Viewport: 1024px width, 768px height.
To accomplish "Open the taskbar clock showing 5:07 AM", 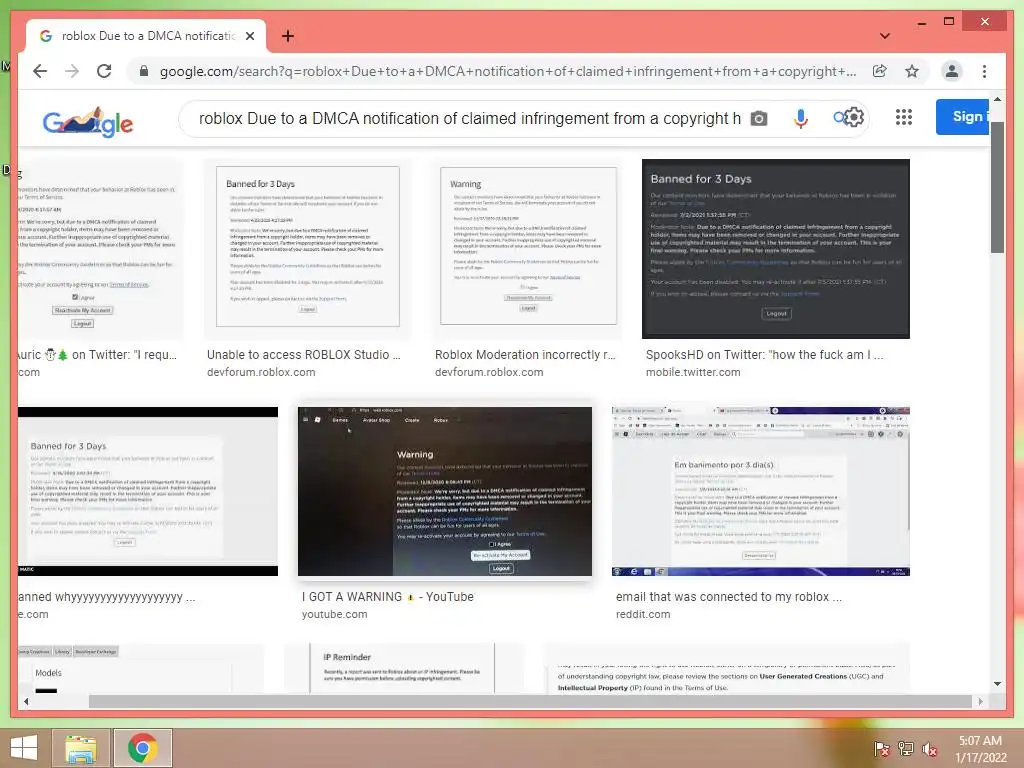I will click(x=980, y=749).
